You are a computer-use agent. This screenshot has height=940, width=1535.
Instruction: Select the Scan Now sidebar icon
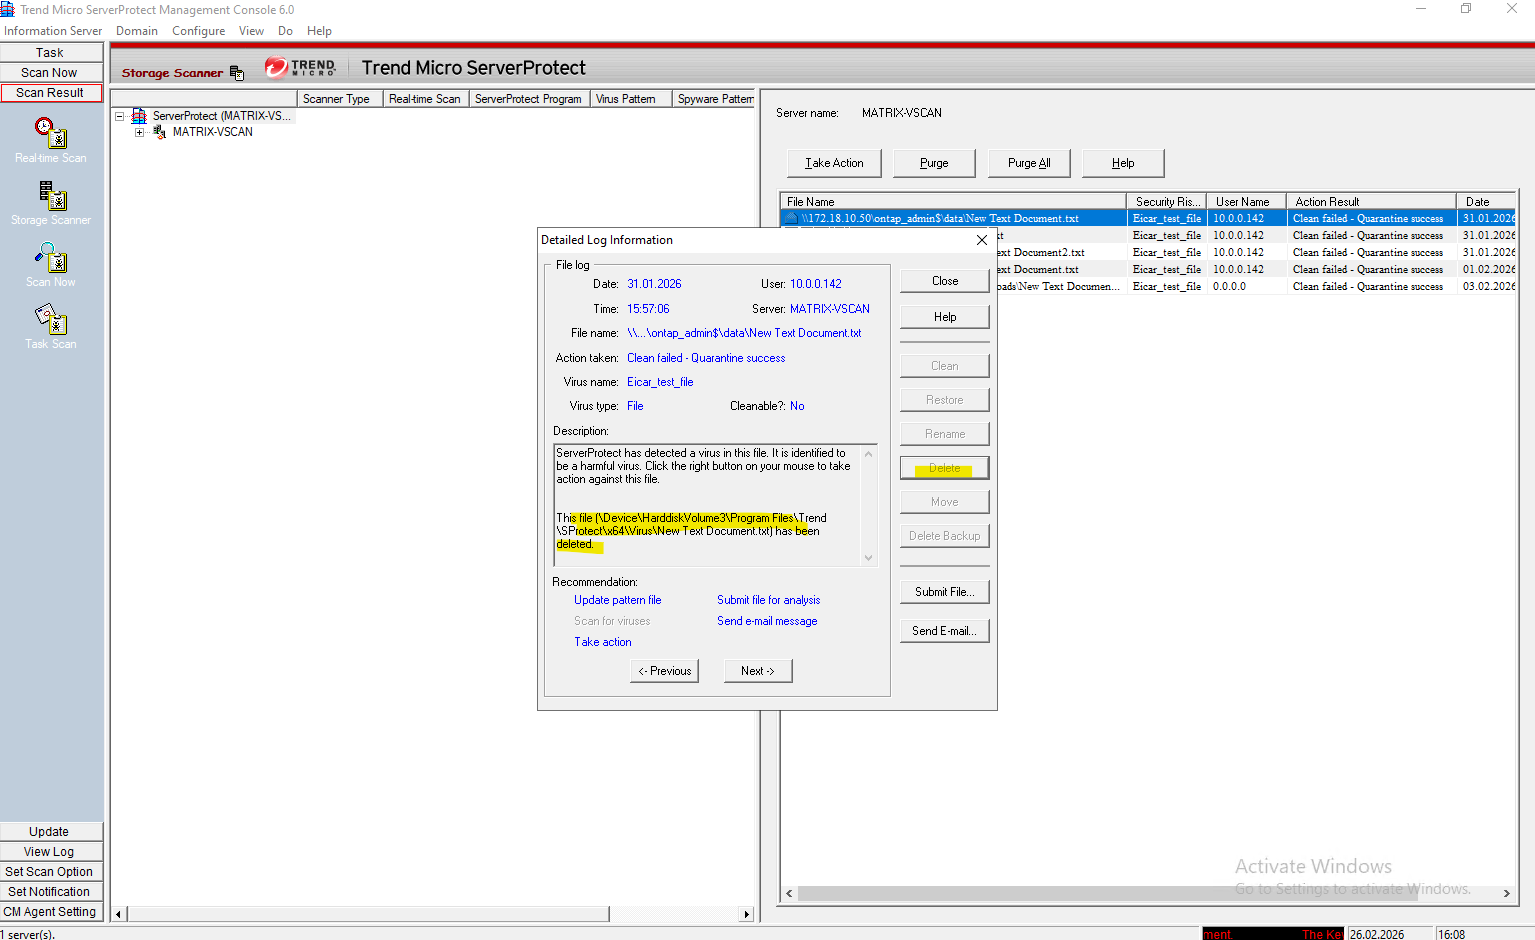coord(51,258)
